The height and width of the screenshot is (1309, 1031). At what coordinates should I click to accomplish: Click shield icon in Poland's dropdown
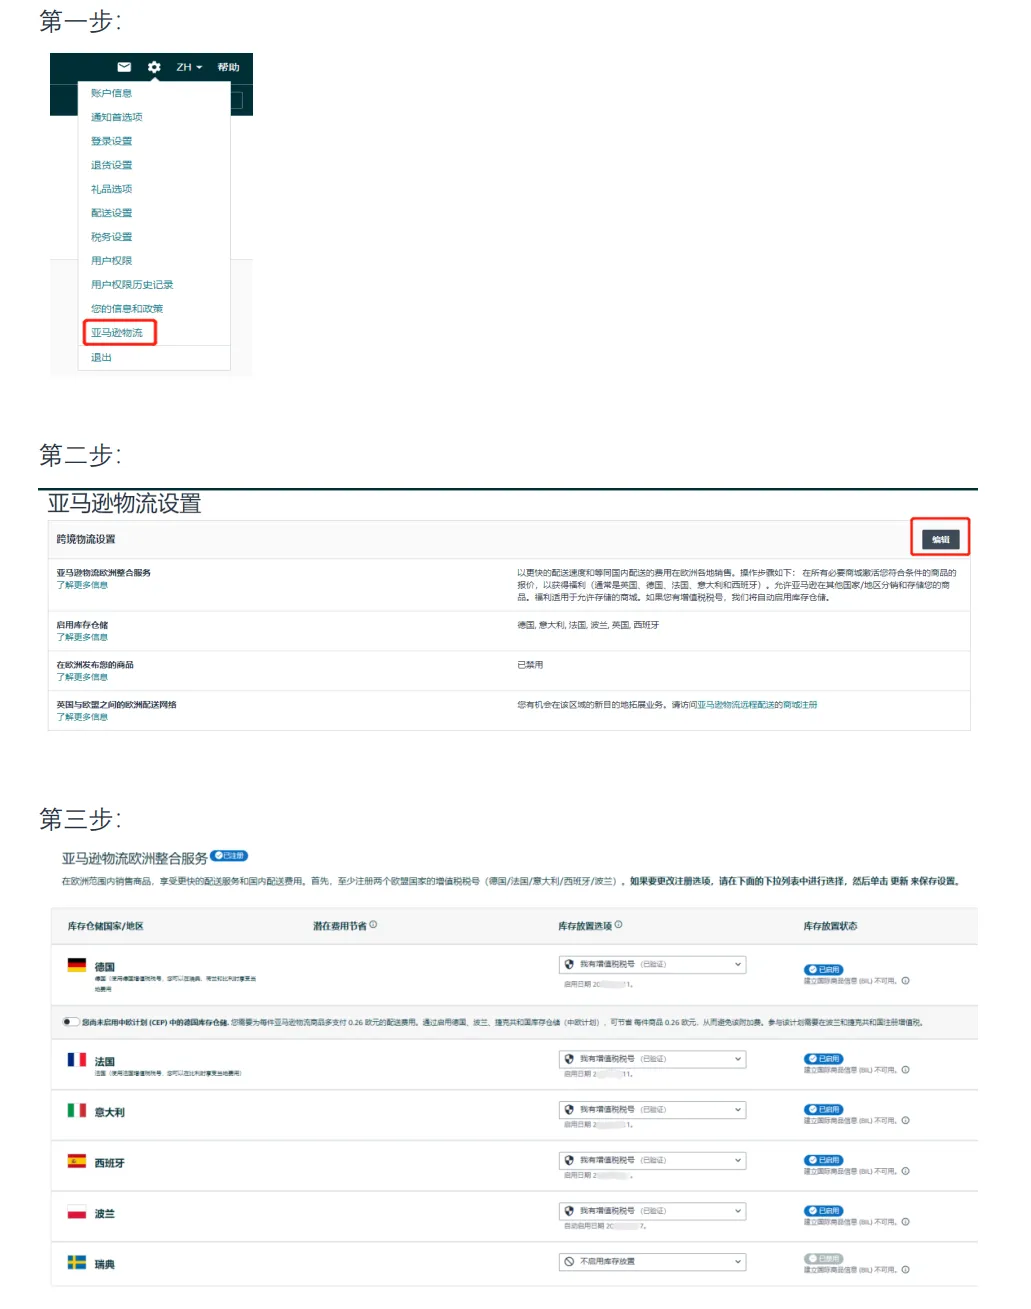(569, 1211)
